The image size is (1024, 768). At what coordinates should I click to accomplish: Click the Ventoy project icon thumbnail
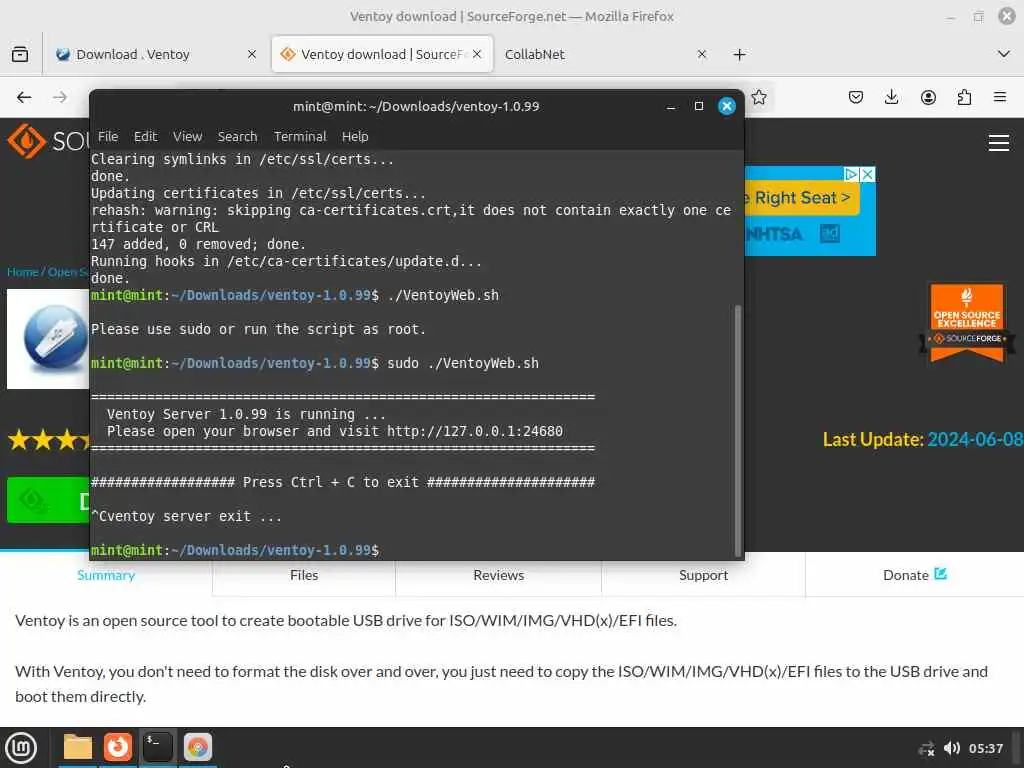[x=48, y=339]
